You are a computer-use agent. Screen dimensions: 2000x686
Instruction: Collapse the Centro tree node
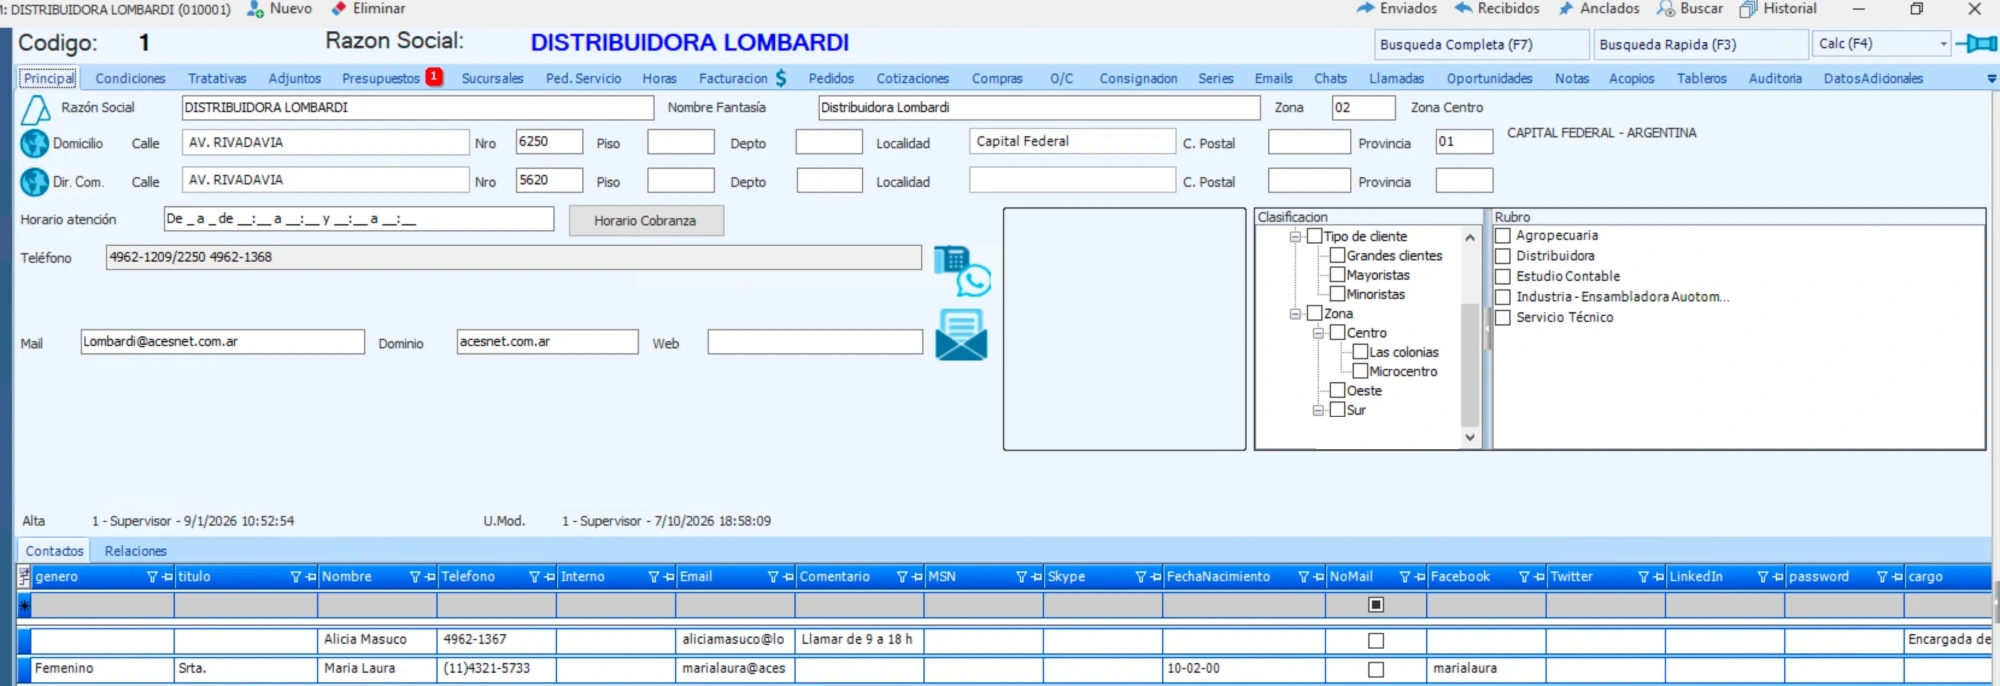[1318, 333]
